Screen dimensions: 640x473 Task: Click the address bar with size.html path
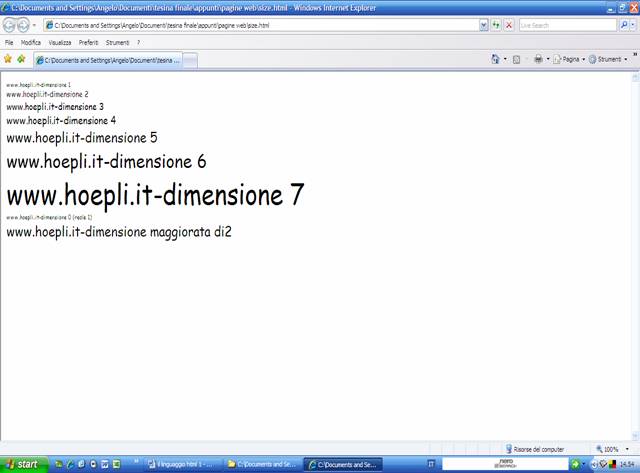[261, 25]
